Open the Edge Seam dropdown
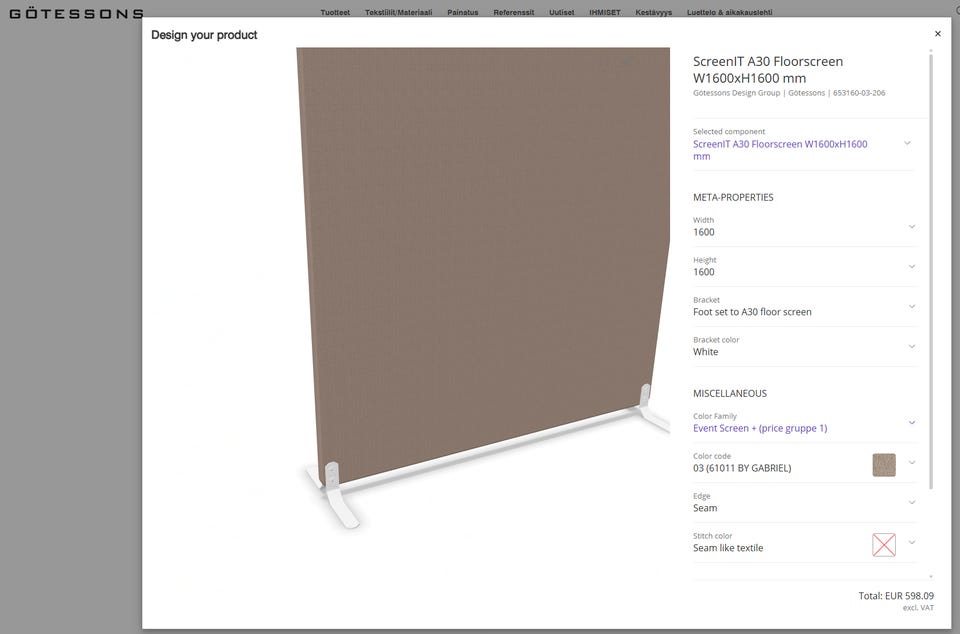Viewport: 960px width, 634px height. pyautogui.click(x=804, y=502)
